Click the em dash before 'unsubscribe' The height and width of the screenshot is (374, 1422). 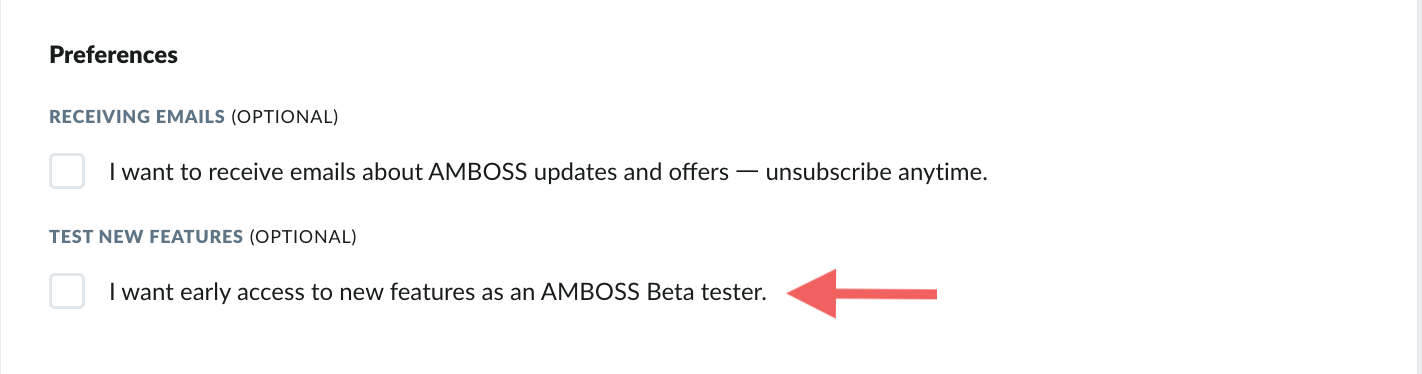click(747, 173)
